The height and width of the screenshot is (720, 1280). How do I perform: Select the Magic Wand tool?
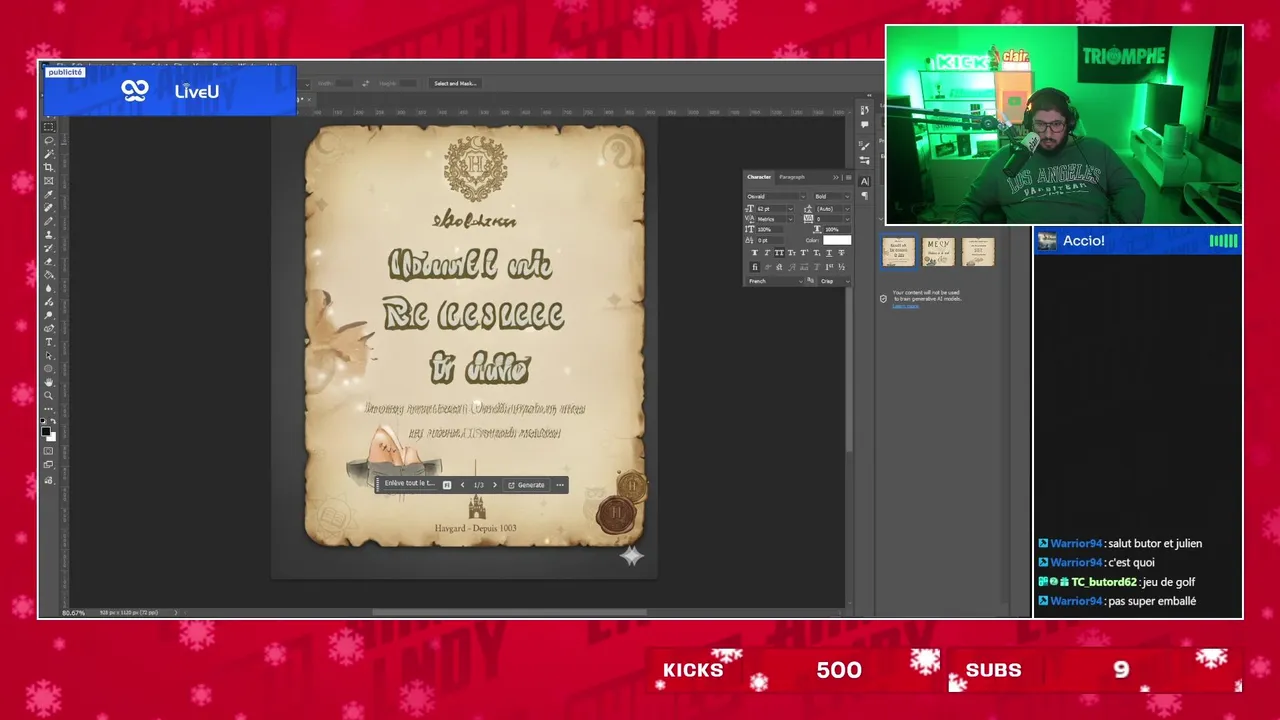click(x=48, y=153)
